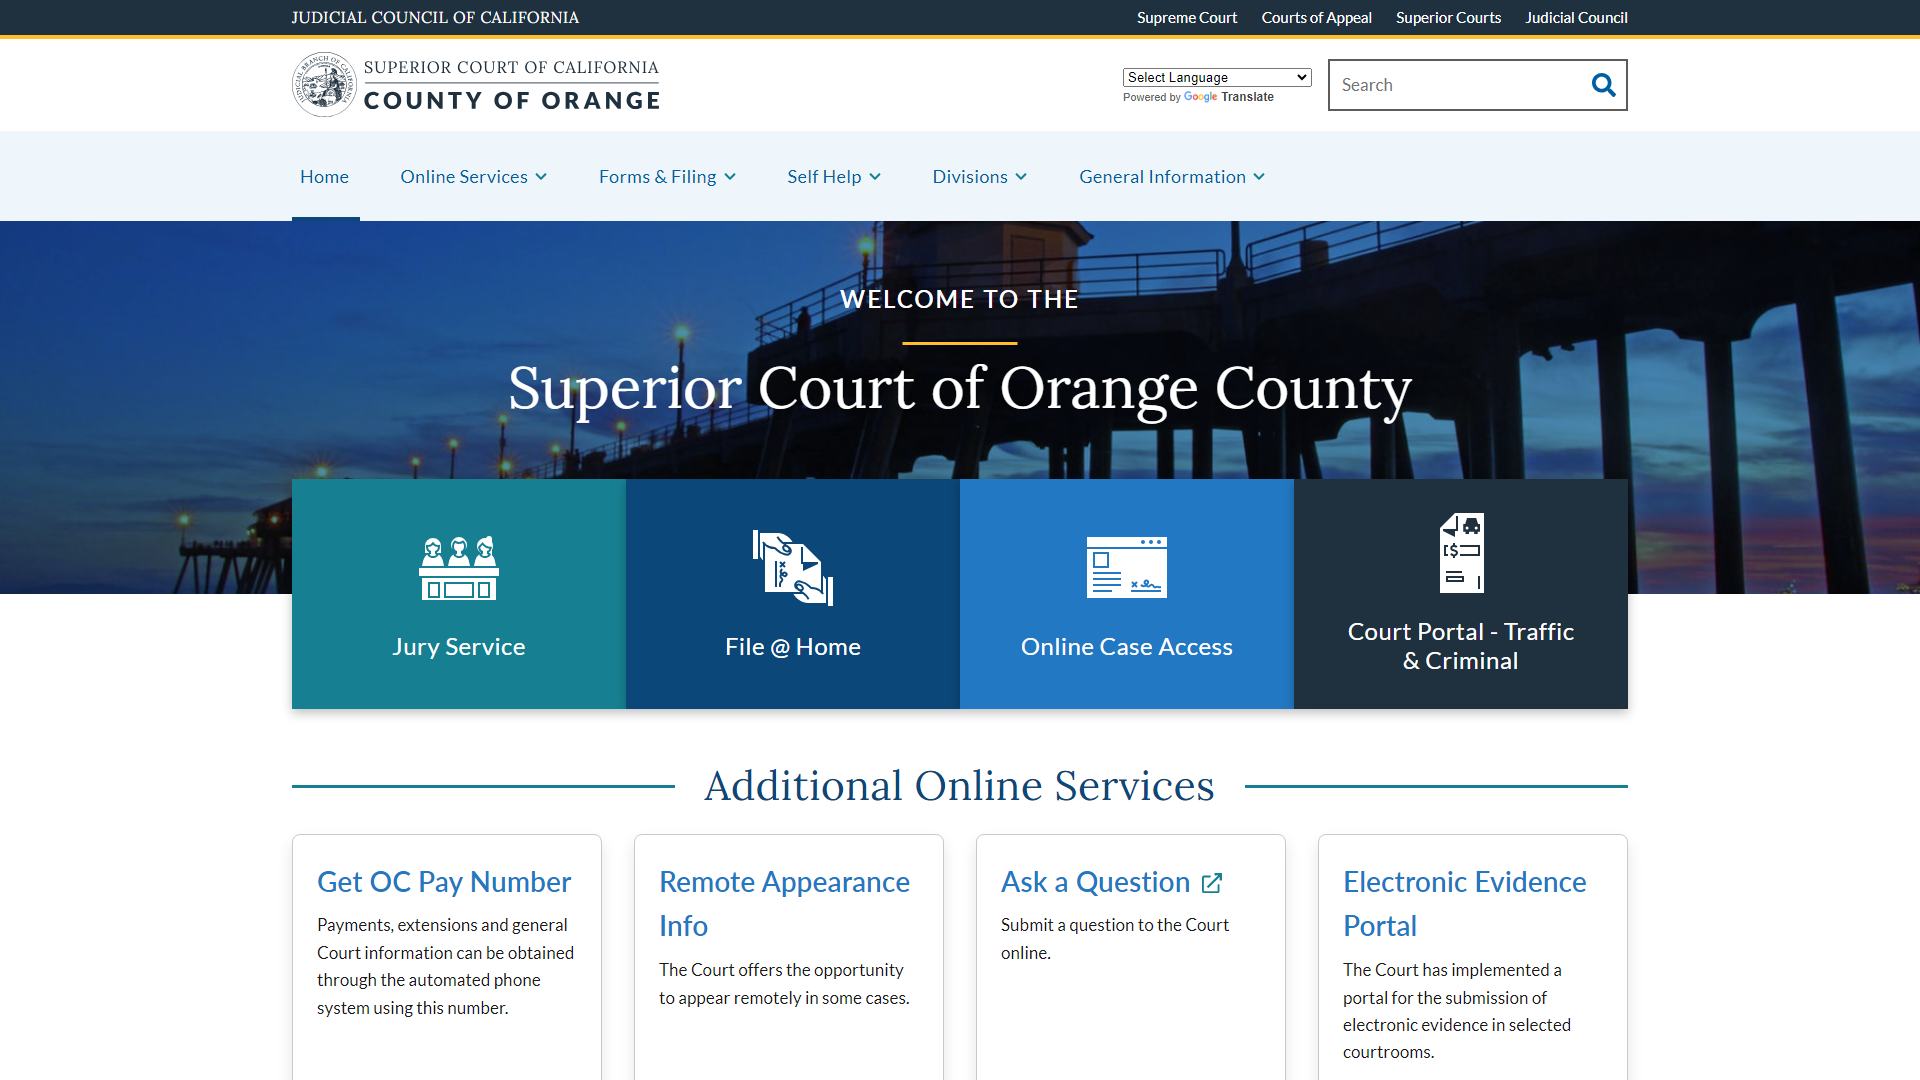Expand the Forms & Filing menu
Screen dimensions: 1920x1080
click(x=668, y=176)
